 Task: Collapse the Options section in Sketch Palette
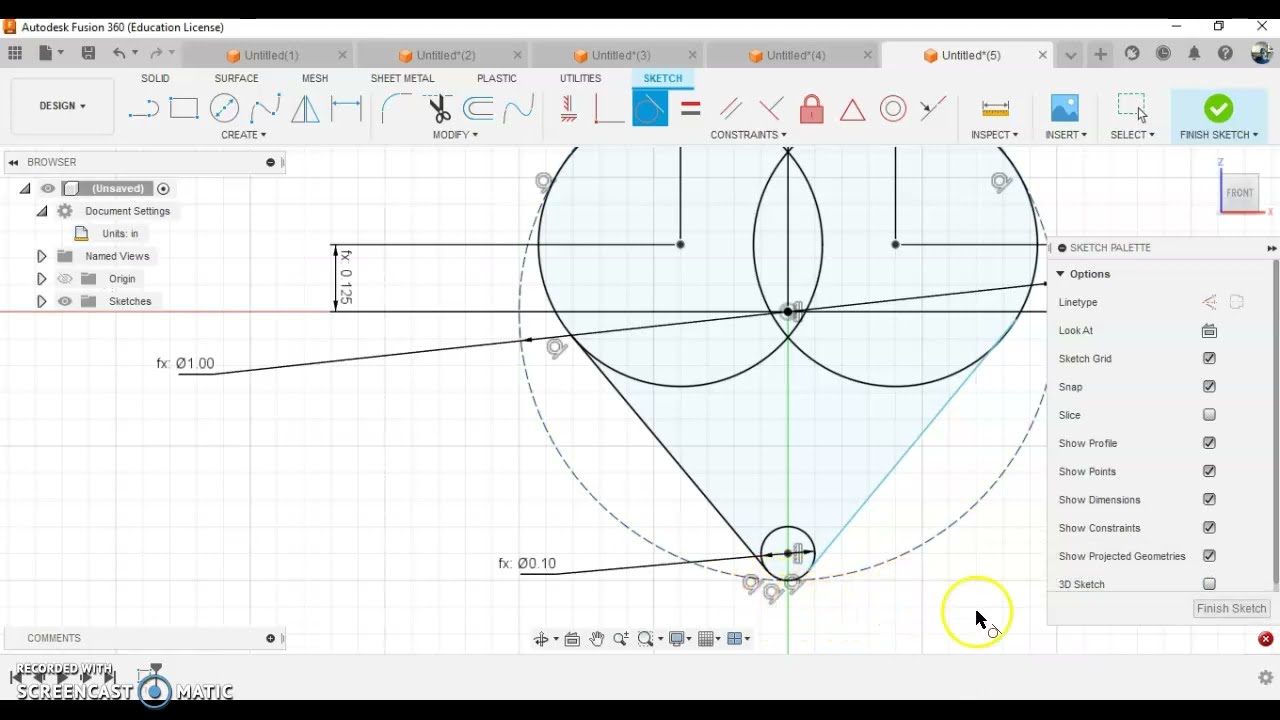pos(1060,274)
